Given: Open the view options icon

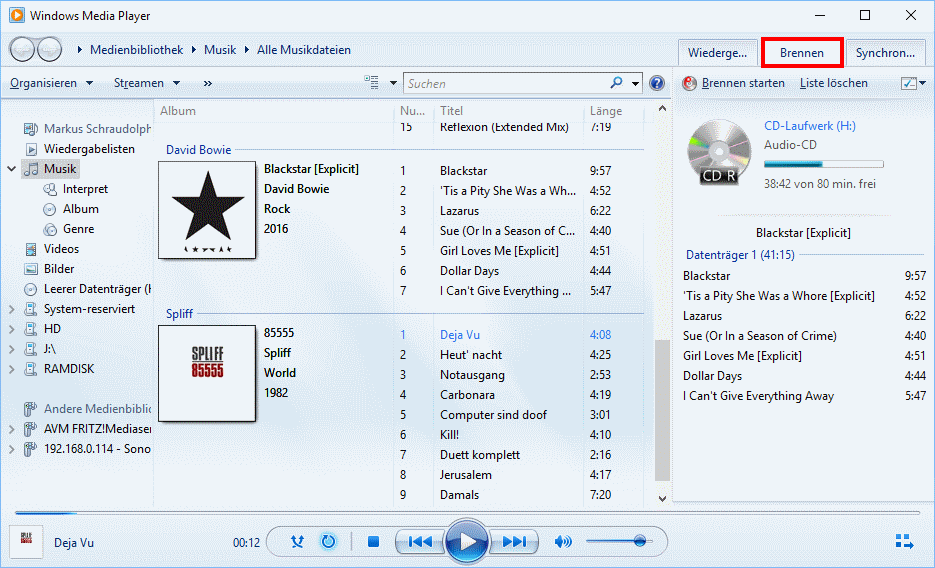Looking at the screenshot, I should pos(371,83).
